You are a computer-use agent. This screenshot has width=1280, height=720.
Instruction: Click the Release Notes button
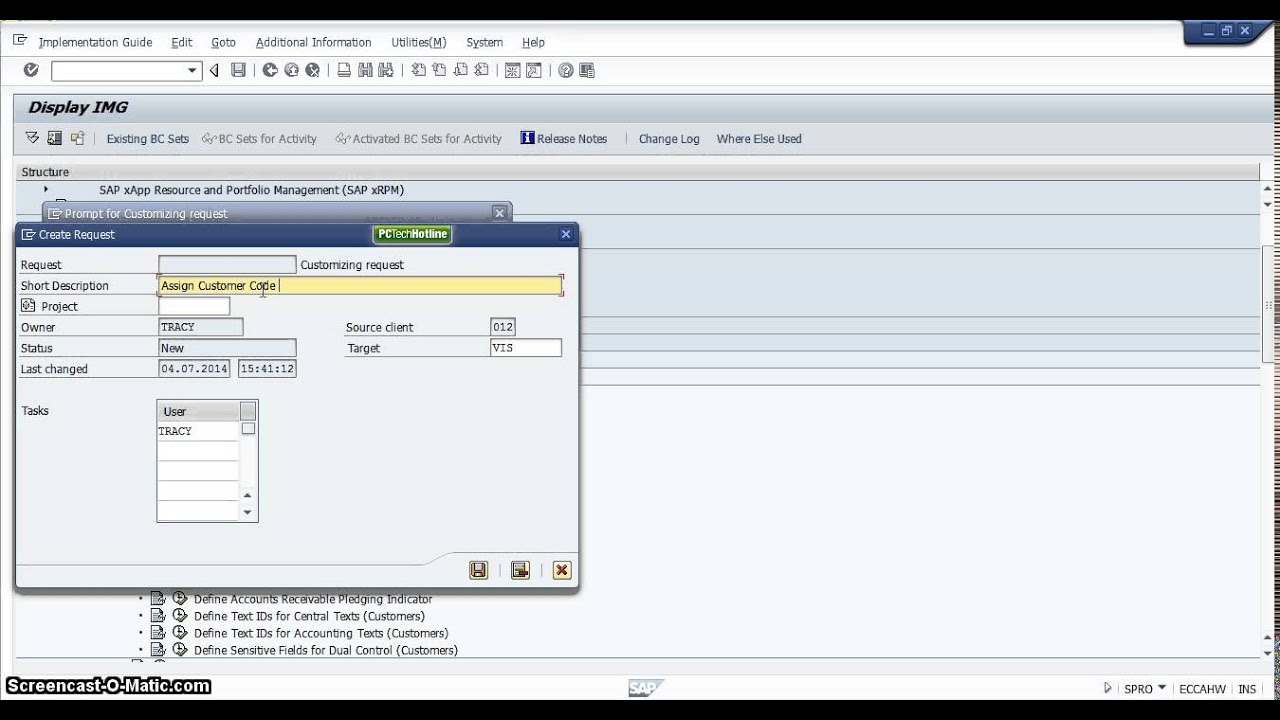coord(564,139)
